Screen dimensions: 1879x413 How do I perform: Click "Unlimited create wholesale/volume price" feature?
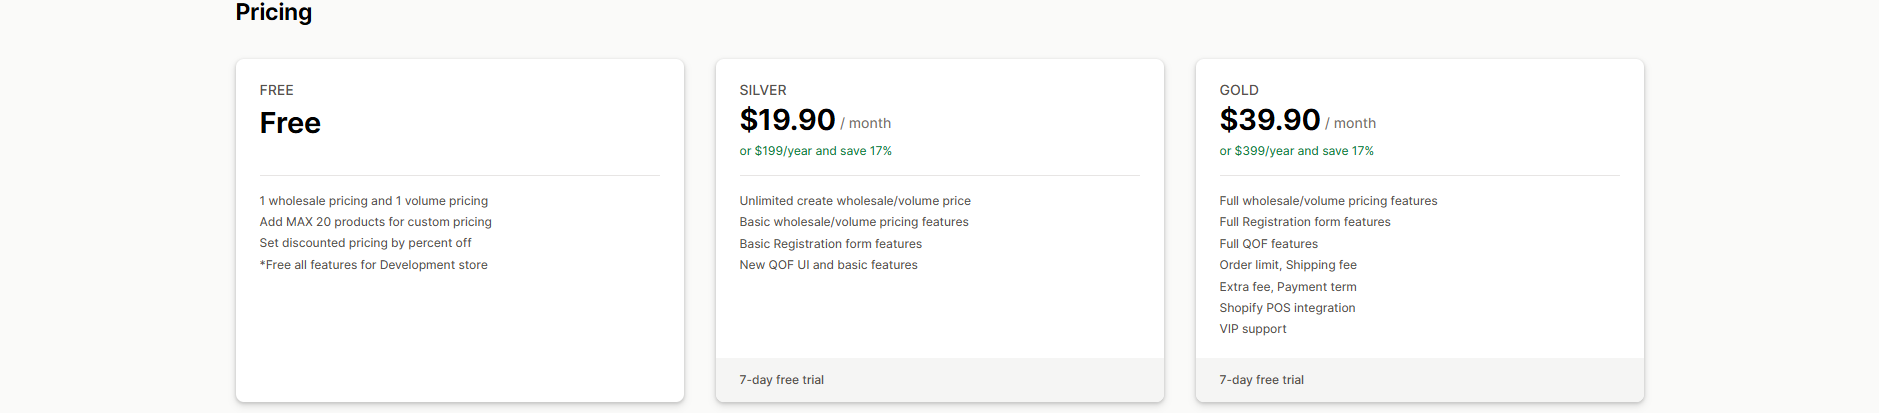coord(855,201)
